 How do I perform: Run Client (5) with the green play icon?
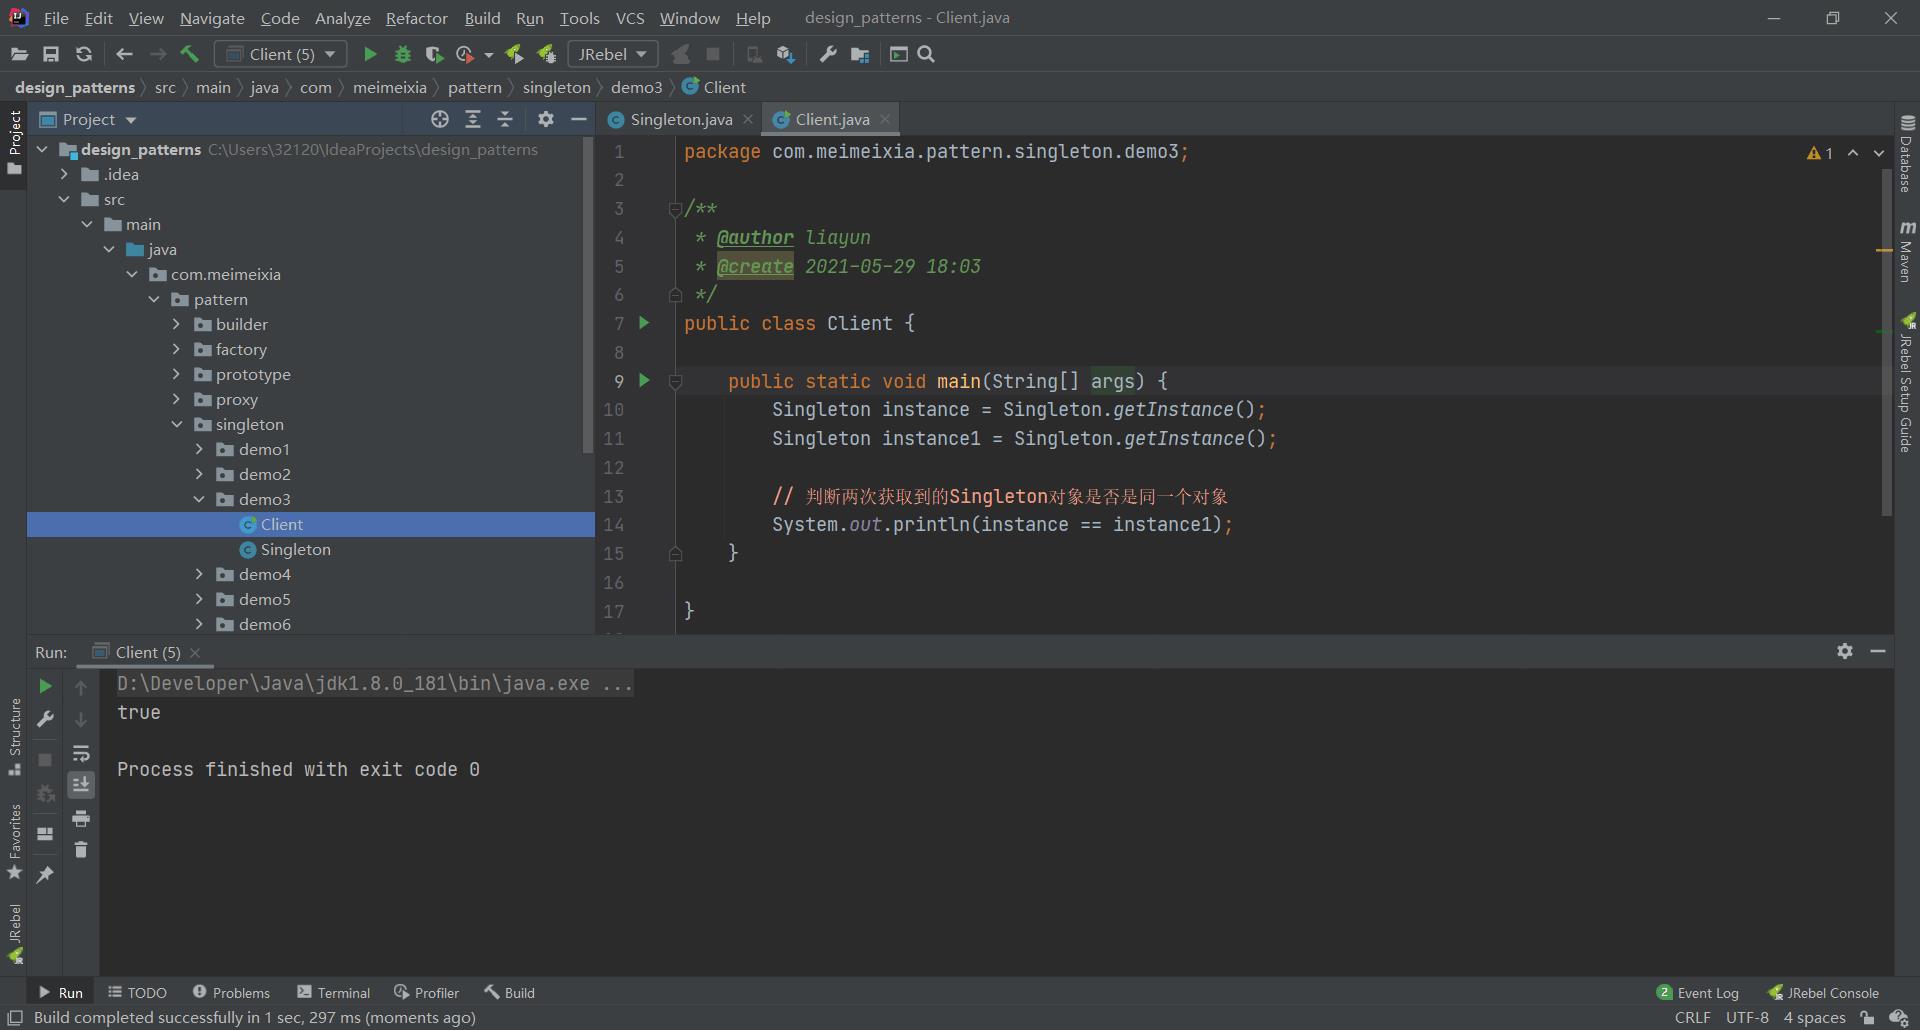coord(370,54)
